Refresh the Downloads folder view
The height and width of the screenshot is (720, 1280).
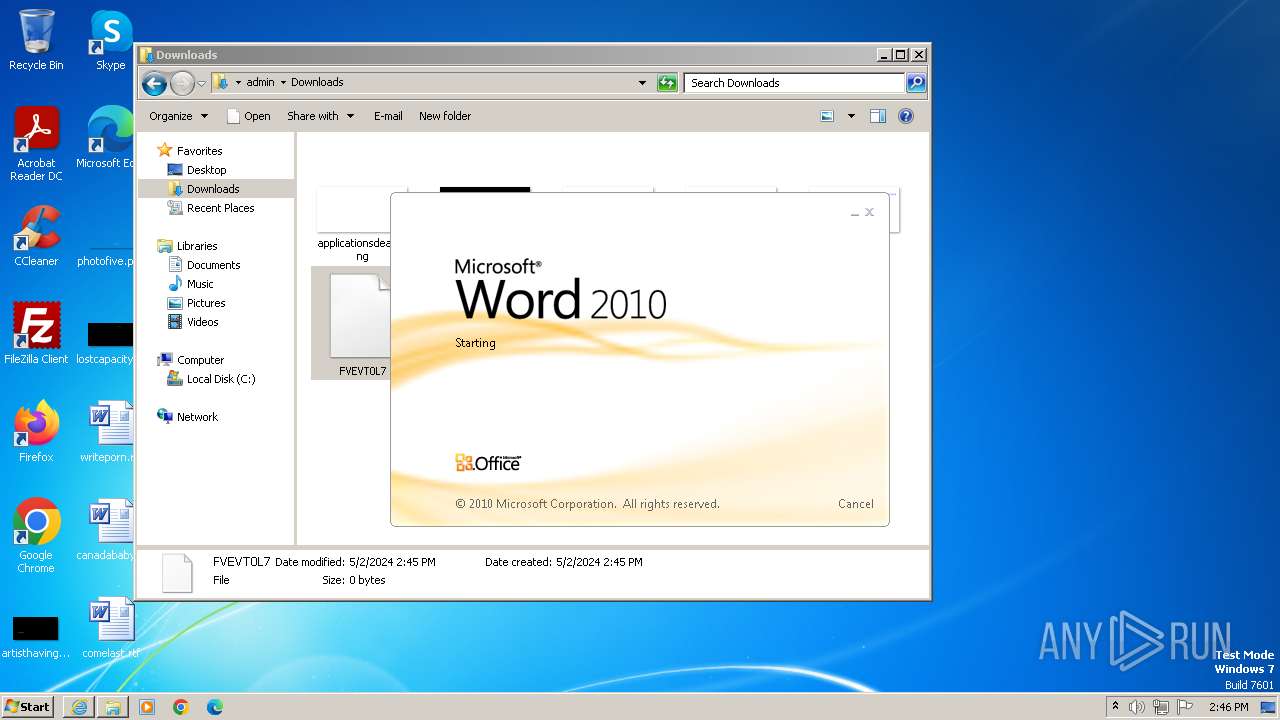[x=667, y=83]
